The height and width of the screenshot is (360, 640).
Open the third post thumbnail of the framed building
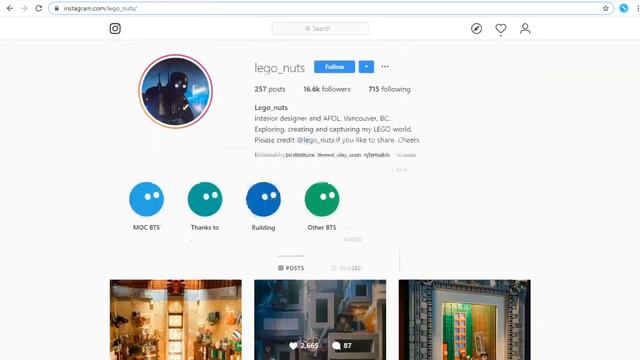(464, 320)
